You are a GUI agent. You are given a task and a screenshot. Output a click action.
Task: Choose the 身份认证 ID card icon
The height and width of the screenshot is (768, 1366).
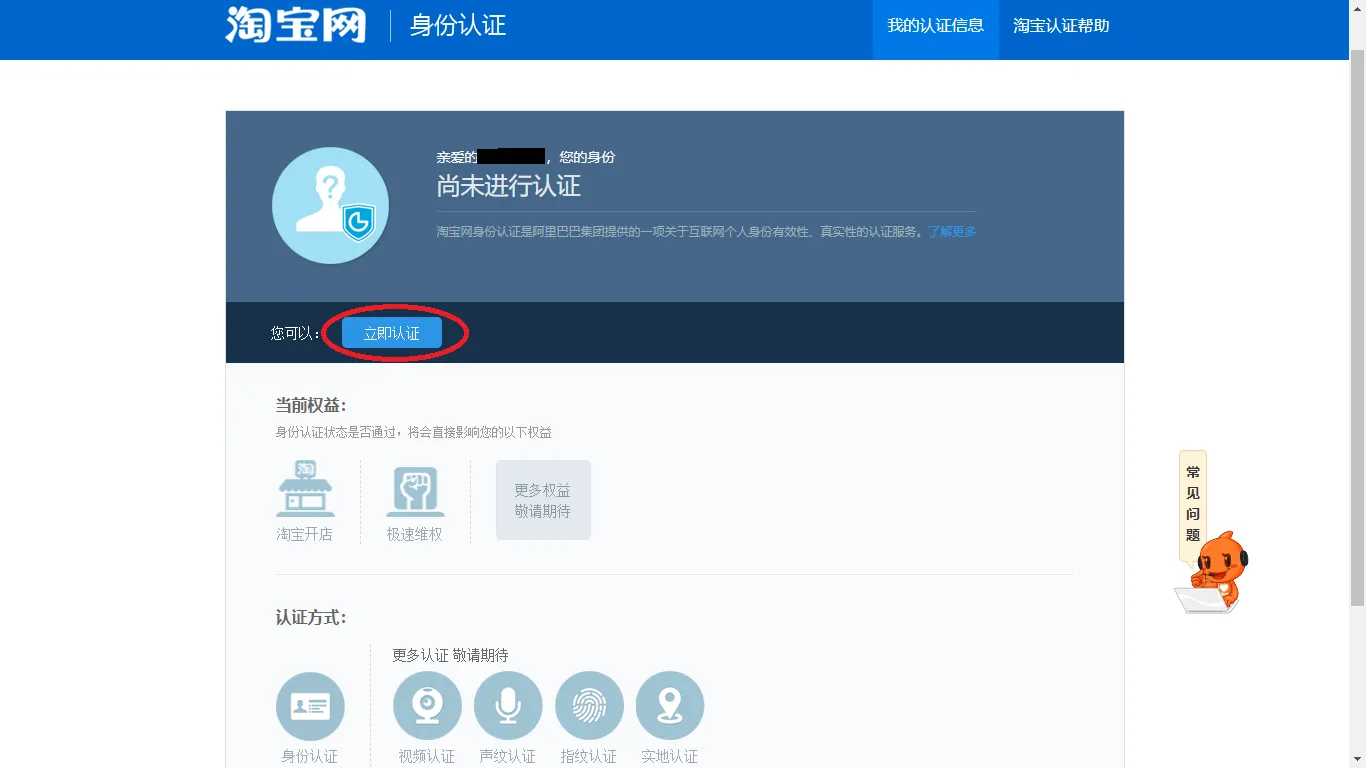(310, 706)
